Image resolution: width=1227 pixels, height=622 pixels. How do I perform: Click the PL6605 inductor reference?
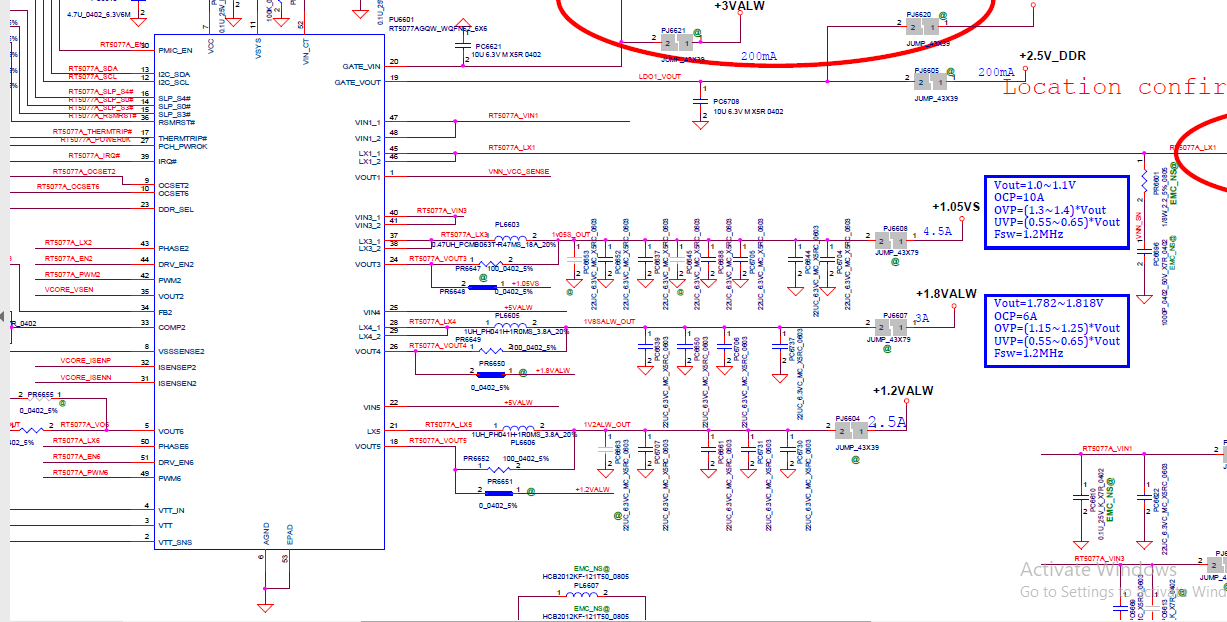click(508, 315)
